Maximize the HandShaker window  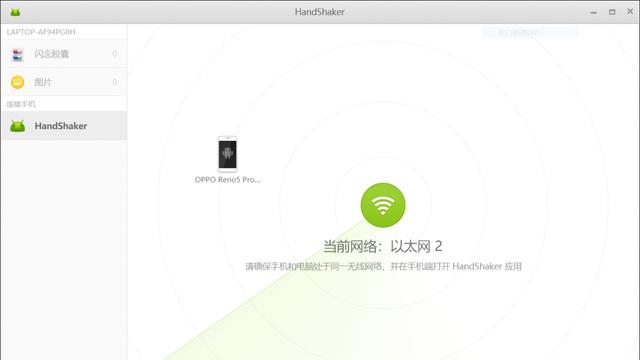612,12
